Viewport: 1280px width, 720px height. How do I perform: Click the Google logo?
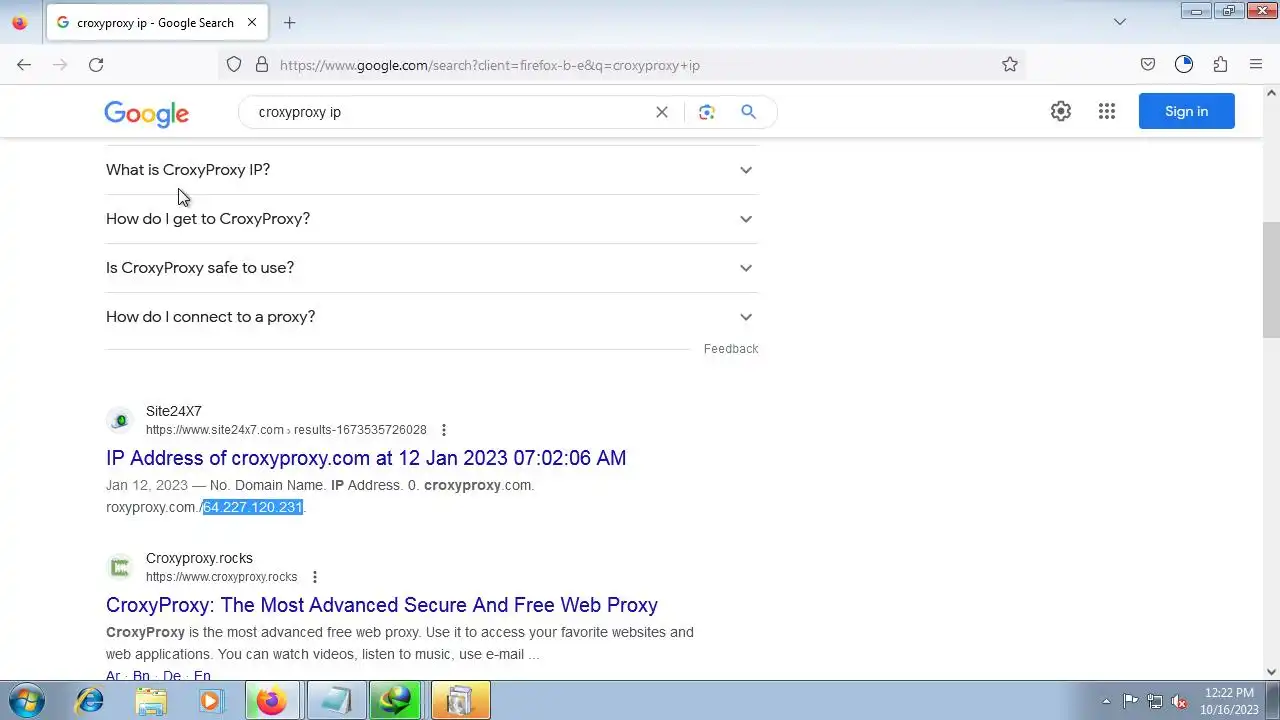pyautogui.click(x=146, y=113)
